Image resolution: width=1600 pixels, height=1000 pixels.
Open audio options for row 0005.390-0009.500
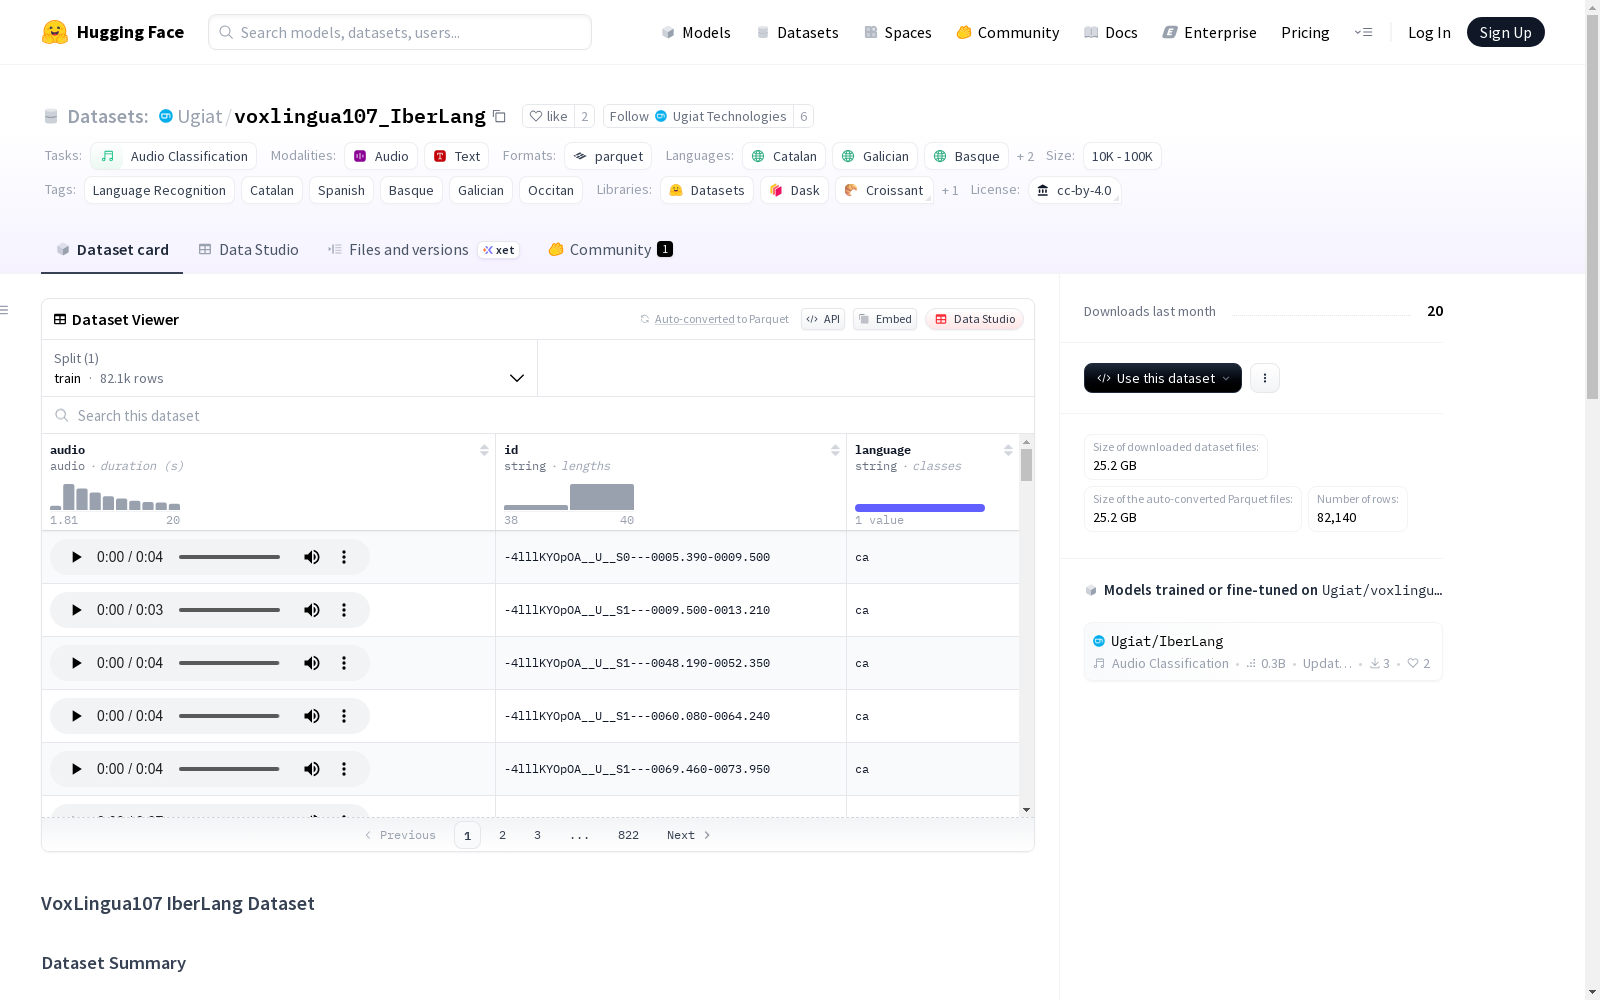[x=344, y=557]
